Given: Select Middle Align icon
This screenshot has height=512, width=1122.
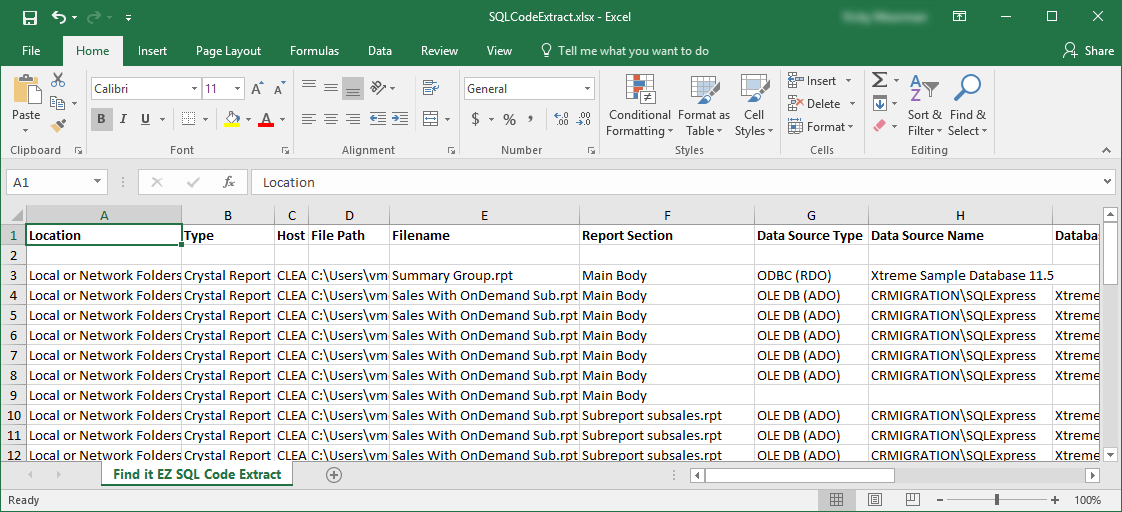Looking at the screenshot, I should coord(331,88).
